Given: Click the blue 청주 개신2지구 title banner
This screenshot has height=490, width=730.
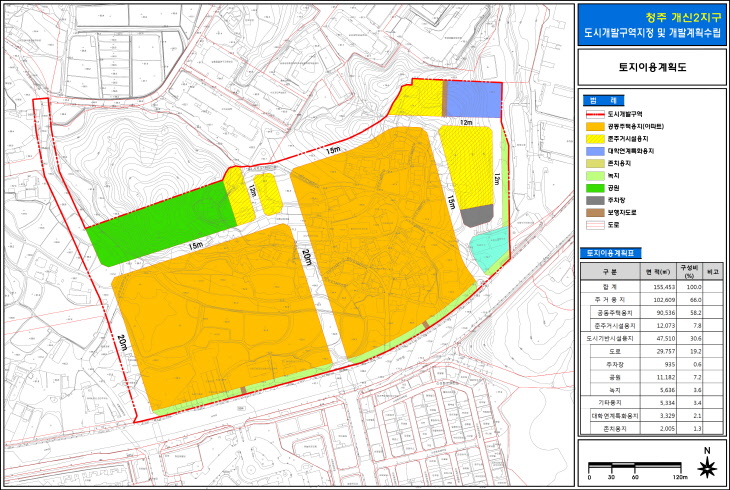Looking at the screenshot, I should (652, 25).
